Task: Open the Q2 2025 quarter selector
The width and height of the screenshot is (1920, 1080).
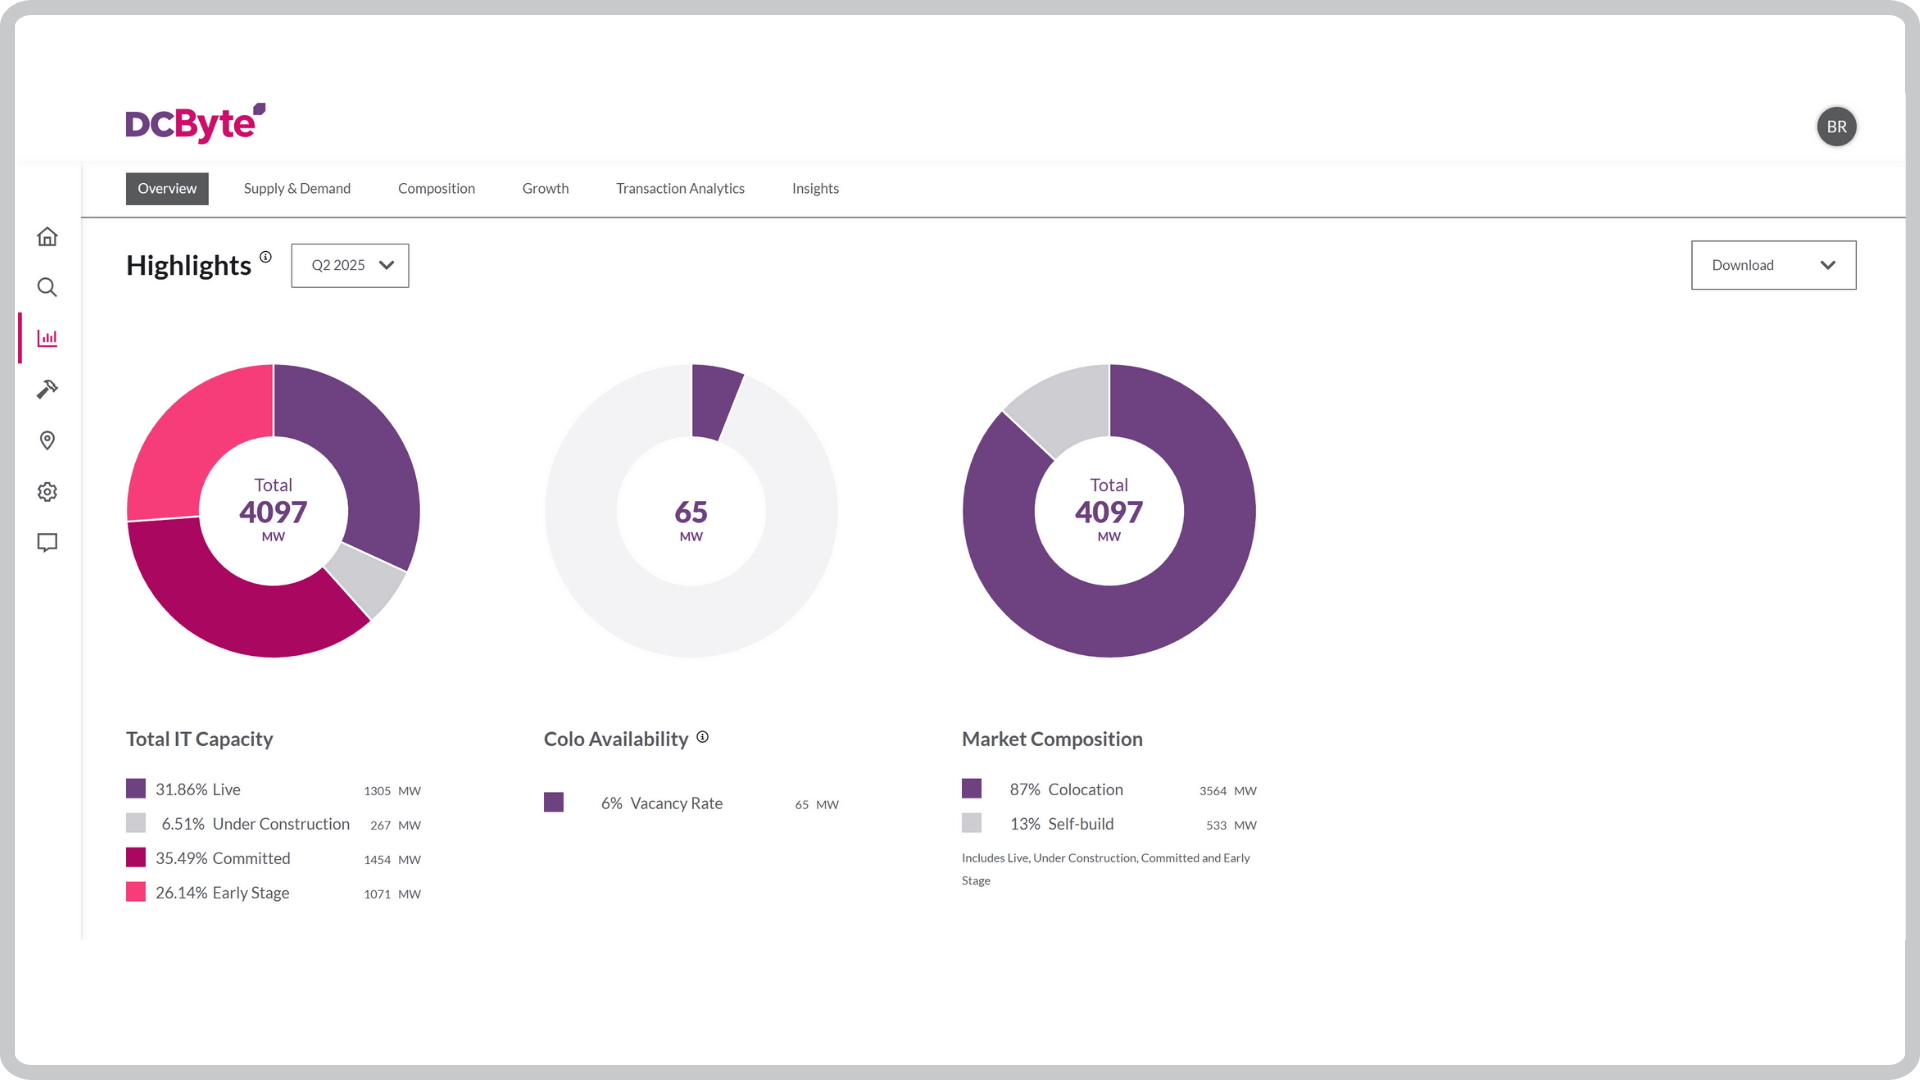Action: pyautogui.click(x=349, y=265)
